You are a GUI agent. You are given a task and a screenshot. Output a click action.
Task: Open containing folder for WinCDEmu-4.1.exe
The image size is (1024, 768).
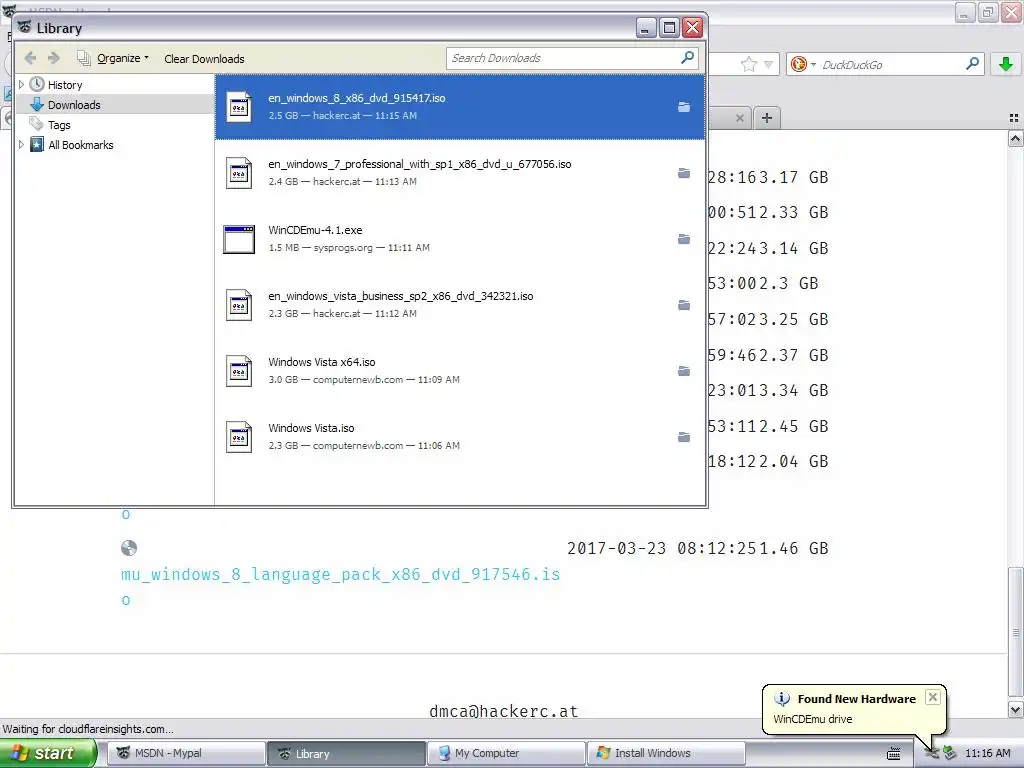(x=684, y=239)
